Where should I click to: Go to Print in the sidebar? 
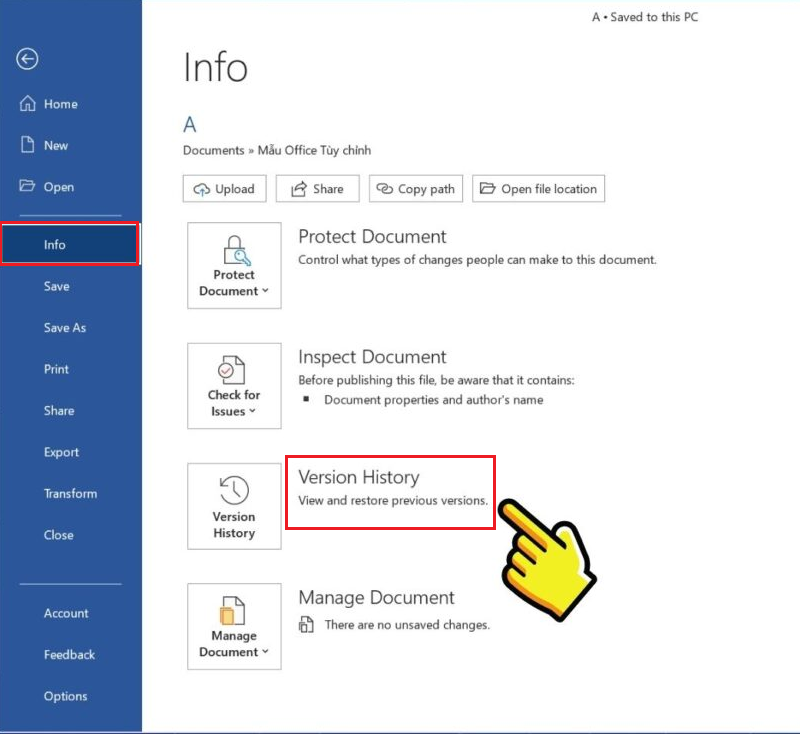[x=56, y=369]
